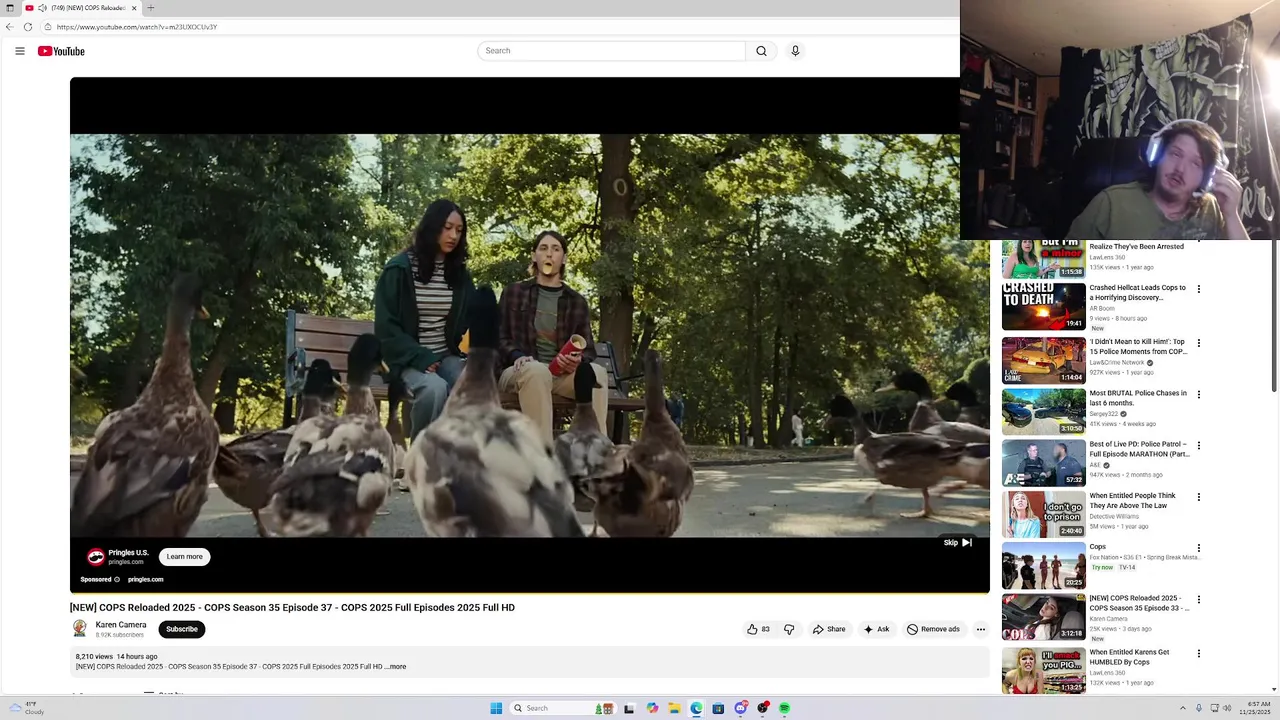Open volume control in system tray
Image resolution: width=1280 pixels, height=720 pixels.
[x=1227, y=708]
